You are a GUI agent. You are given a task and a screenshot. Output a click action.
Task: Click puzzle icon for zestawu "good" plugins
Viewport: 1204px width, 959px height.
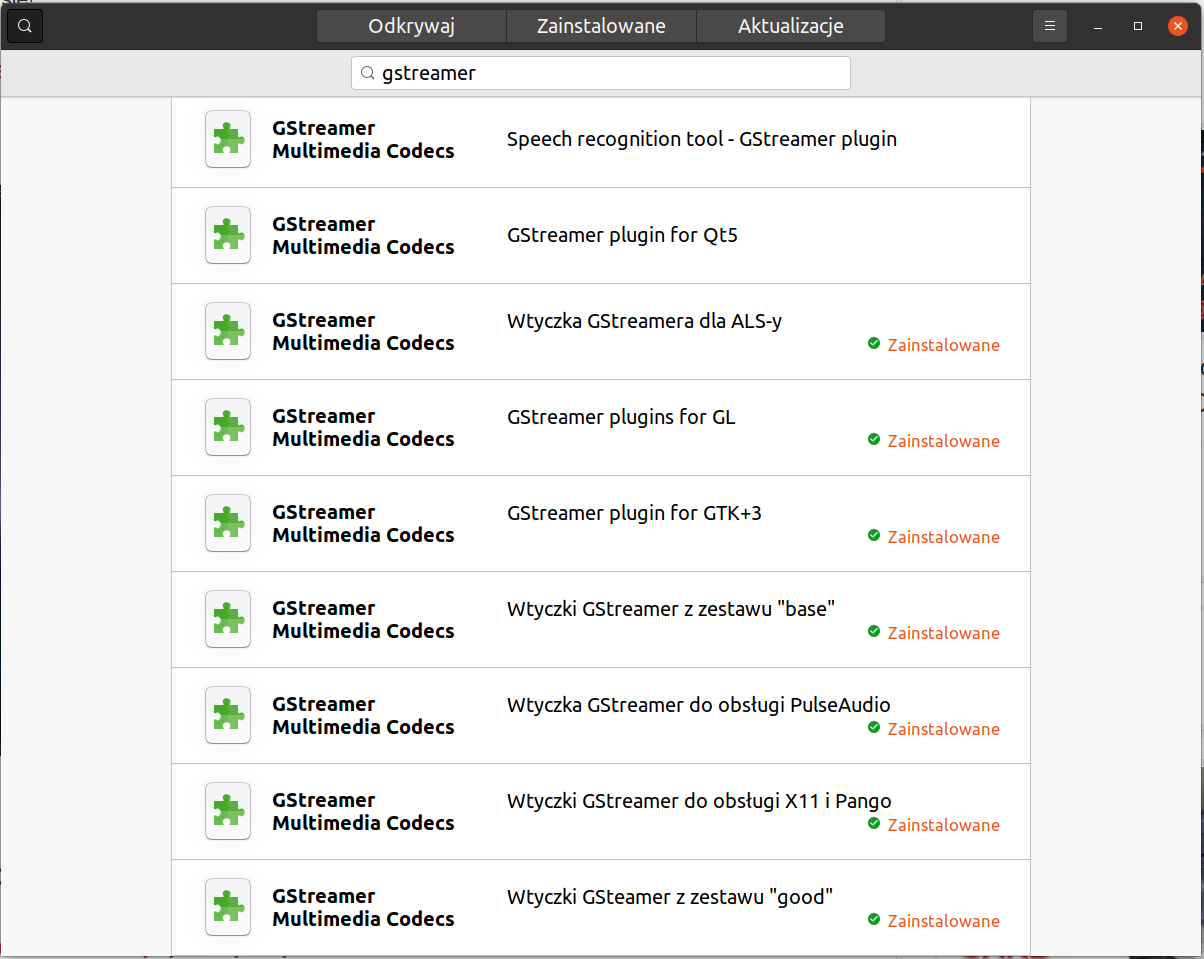pyautogui.click(x=228, y=907)
